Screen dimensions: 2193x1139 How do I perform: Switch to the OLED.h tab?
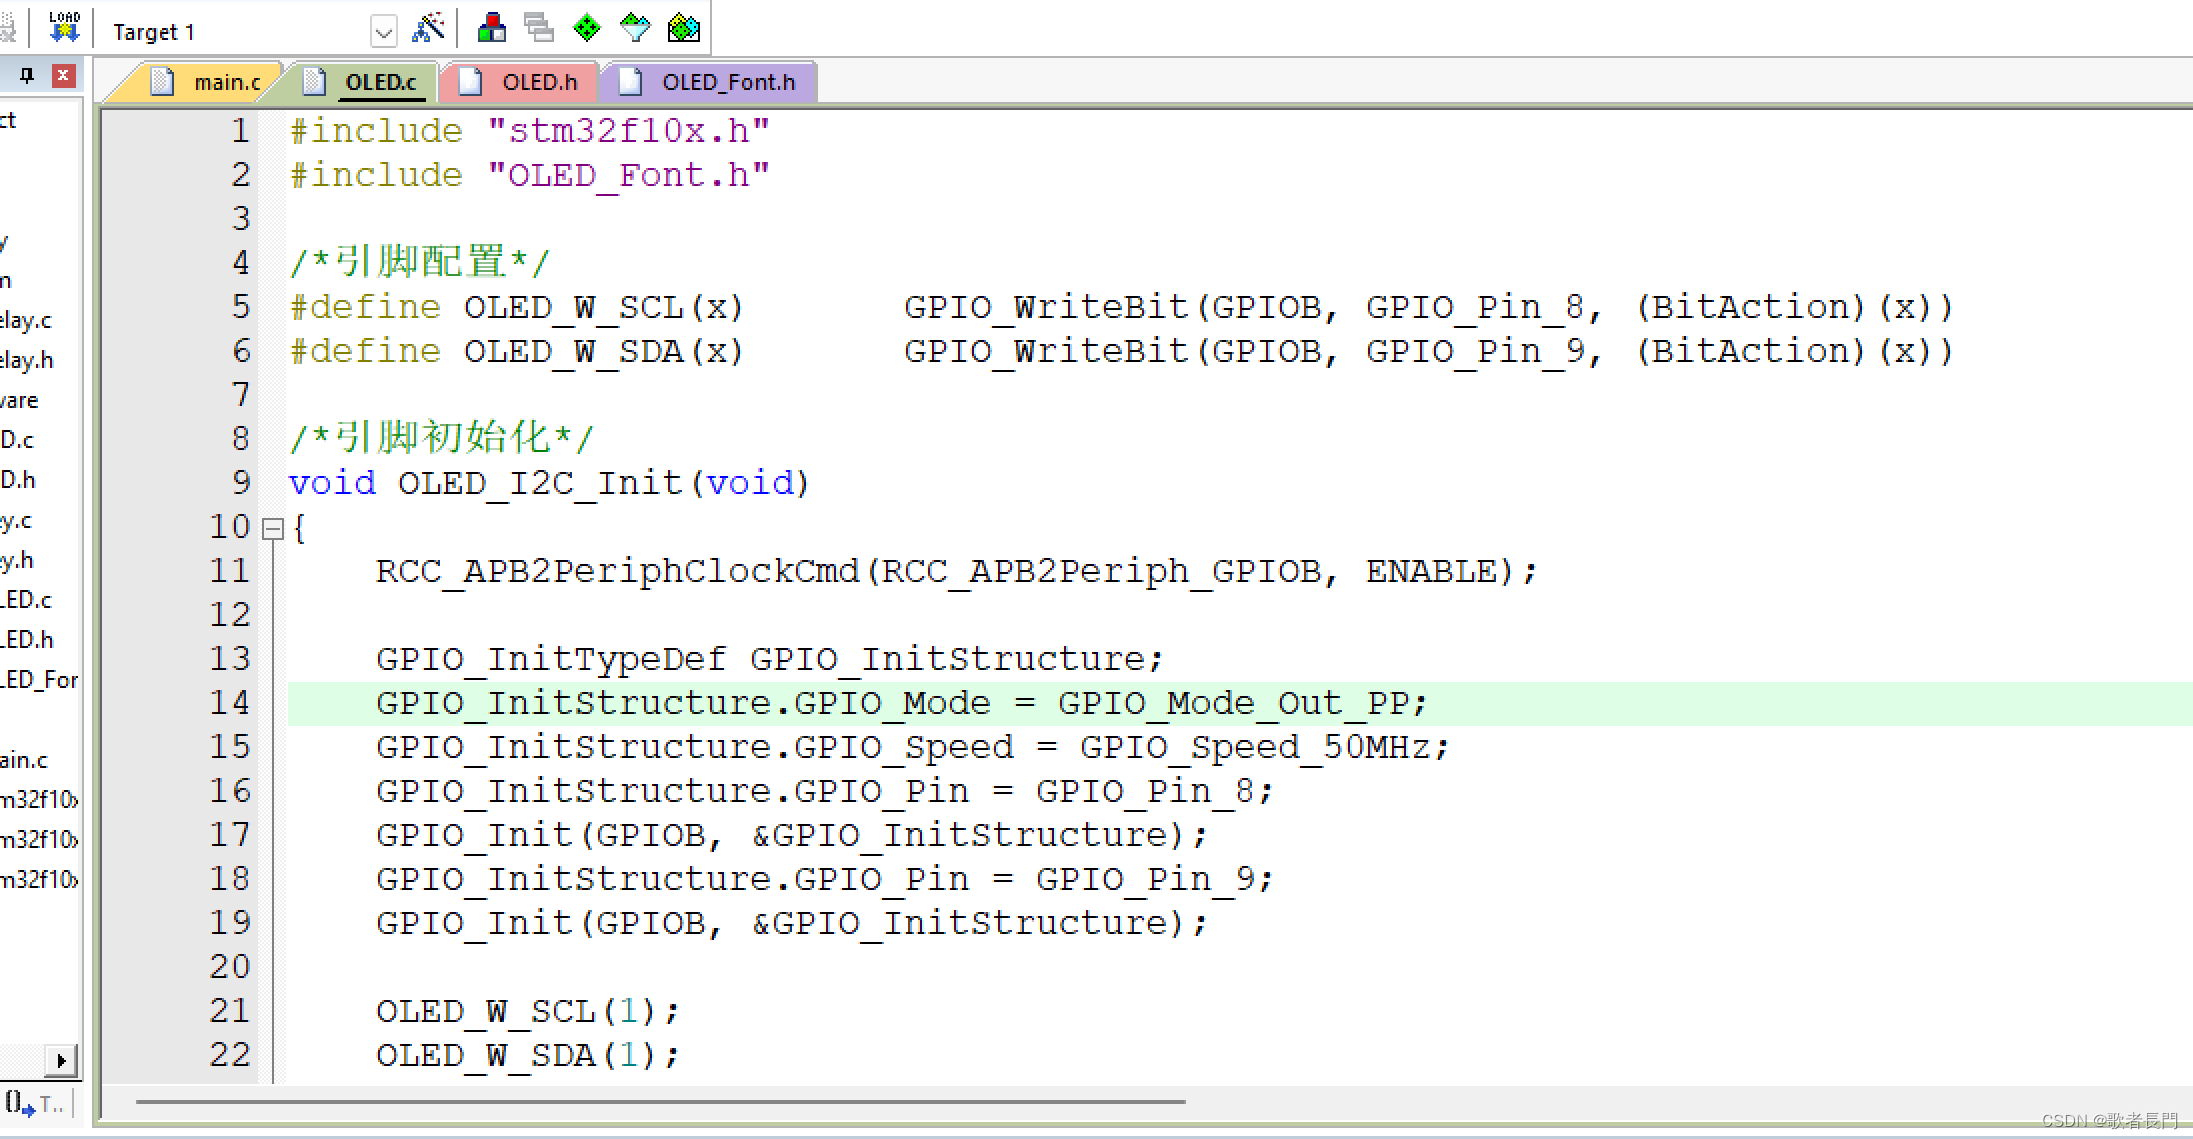pyautogui.click(x=538, y=82)
